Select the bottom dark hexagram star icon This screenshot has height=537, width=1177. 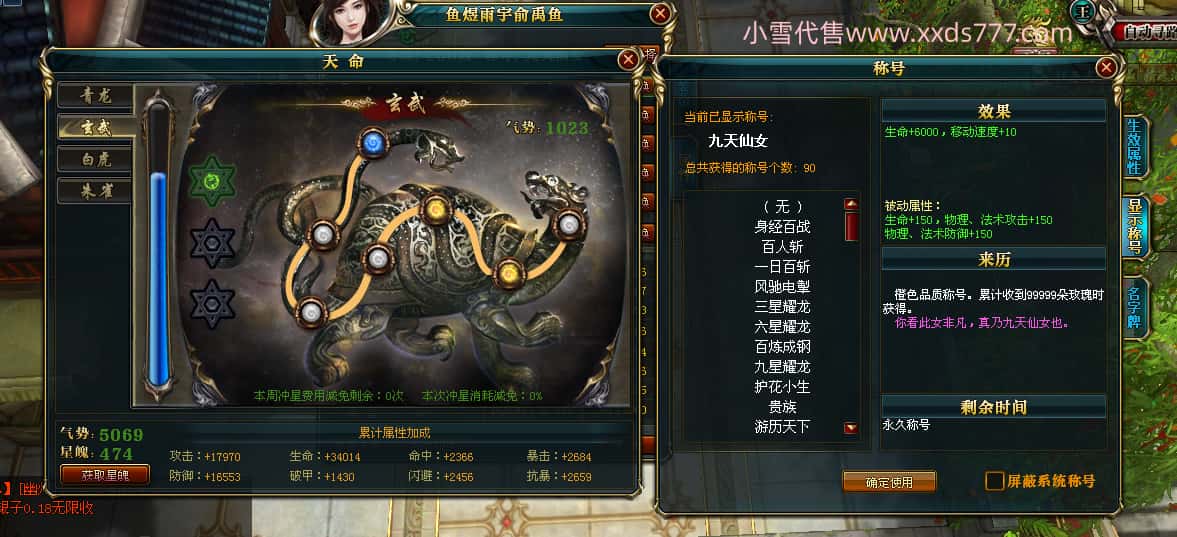point(212,303)
